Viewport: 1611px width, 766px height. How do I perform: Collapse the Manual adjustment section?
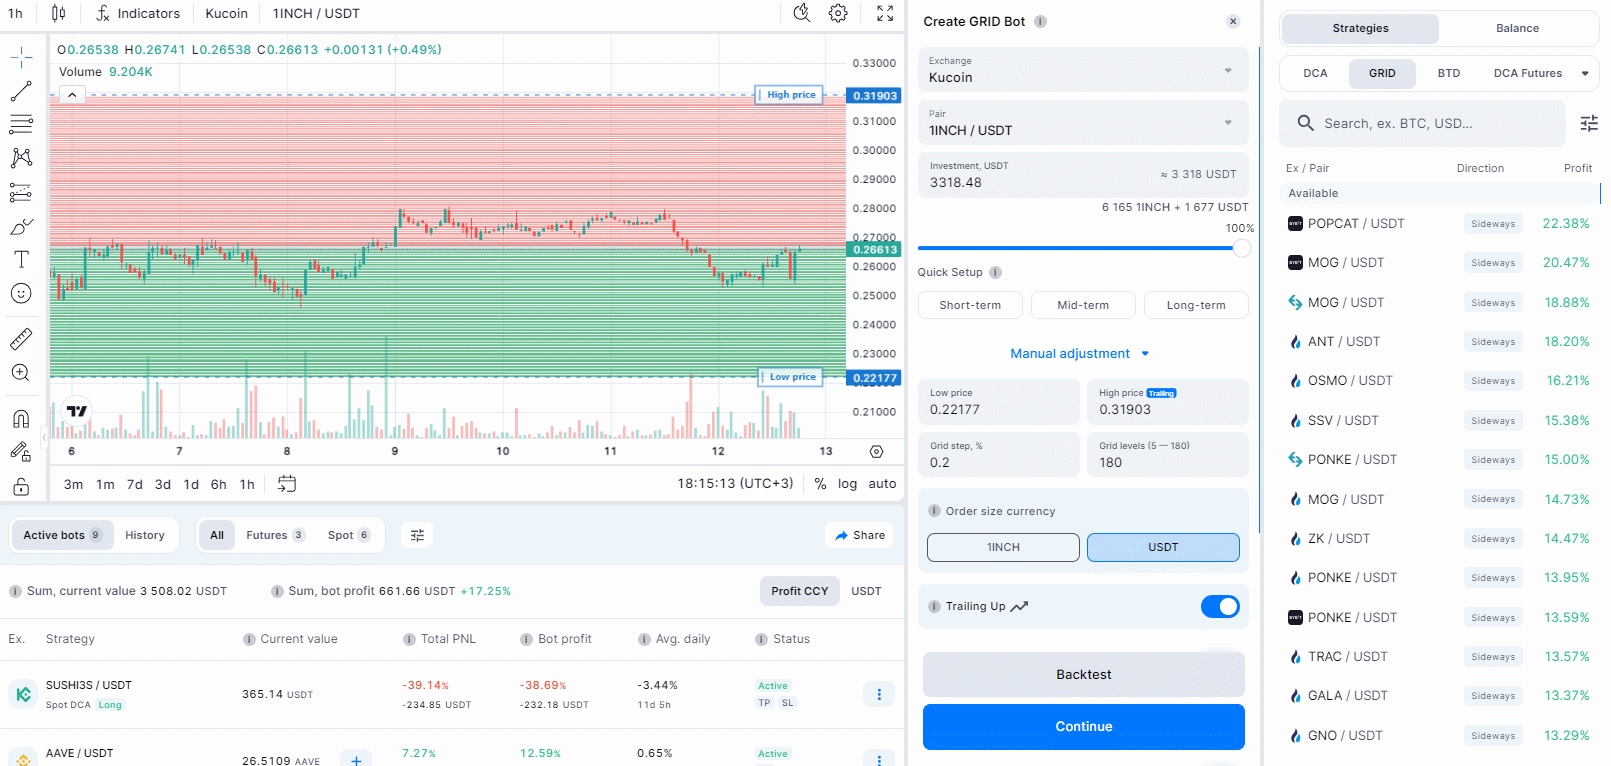click(1080, 354)
